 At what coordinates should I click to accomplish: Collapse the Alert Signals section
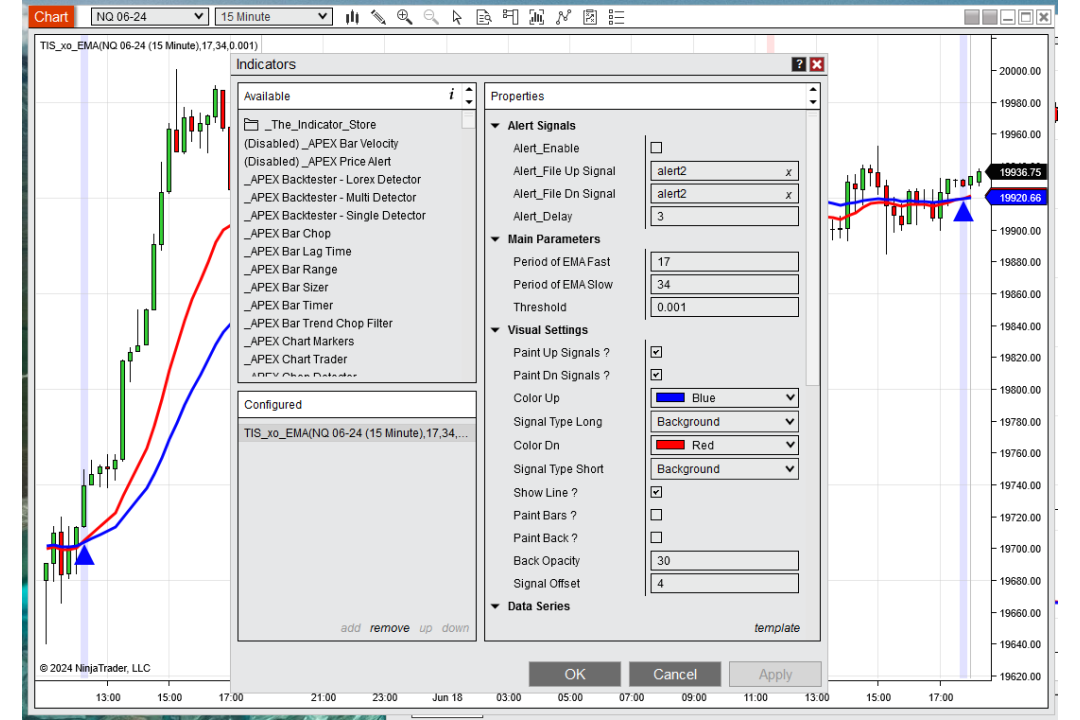[495, 125]
